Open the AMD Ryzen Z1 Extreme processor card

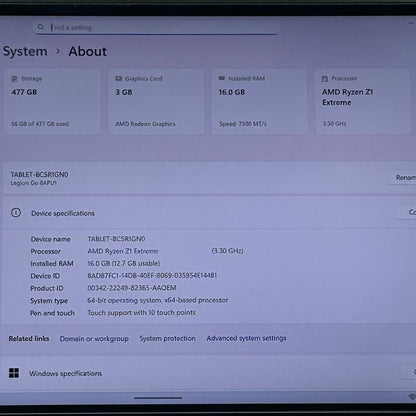[363, 102]
